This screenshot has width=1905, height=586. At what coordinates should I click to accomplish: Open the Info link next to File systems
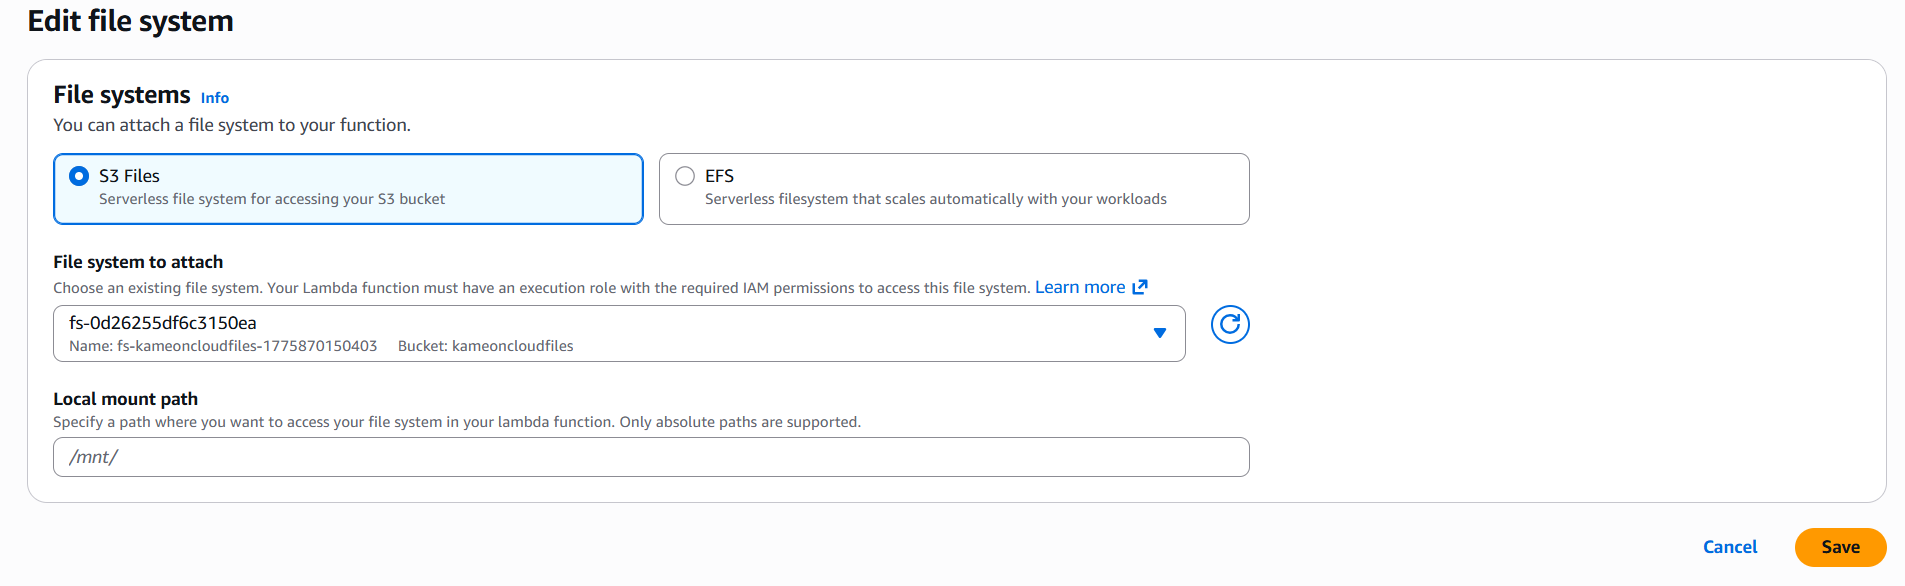pos(215,98)
